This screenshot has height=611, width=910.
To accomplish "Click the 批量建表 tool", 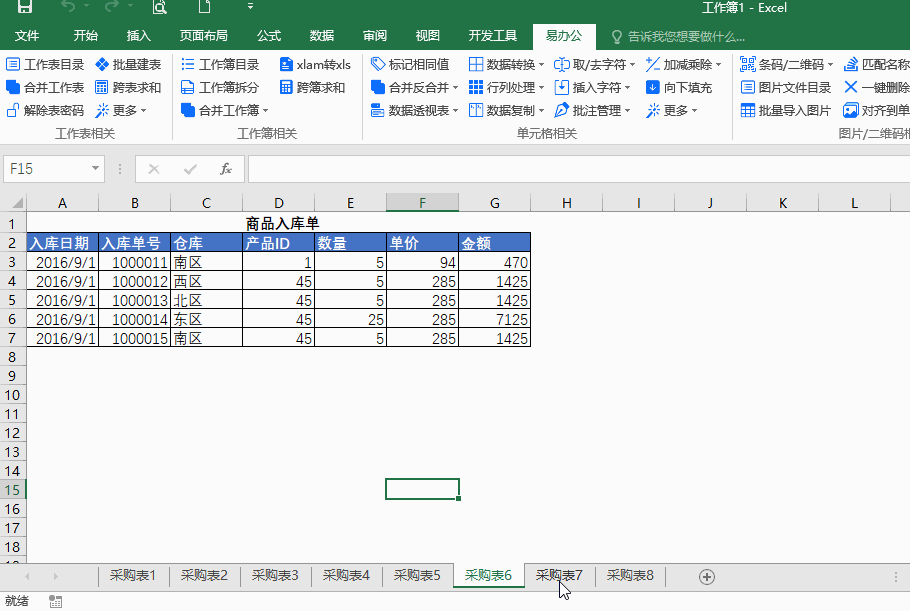I will (x=128, y=64).
